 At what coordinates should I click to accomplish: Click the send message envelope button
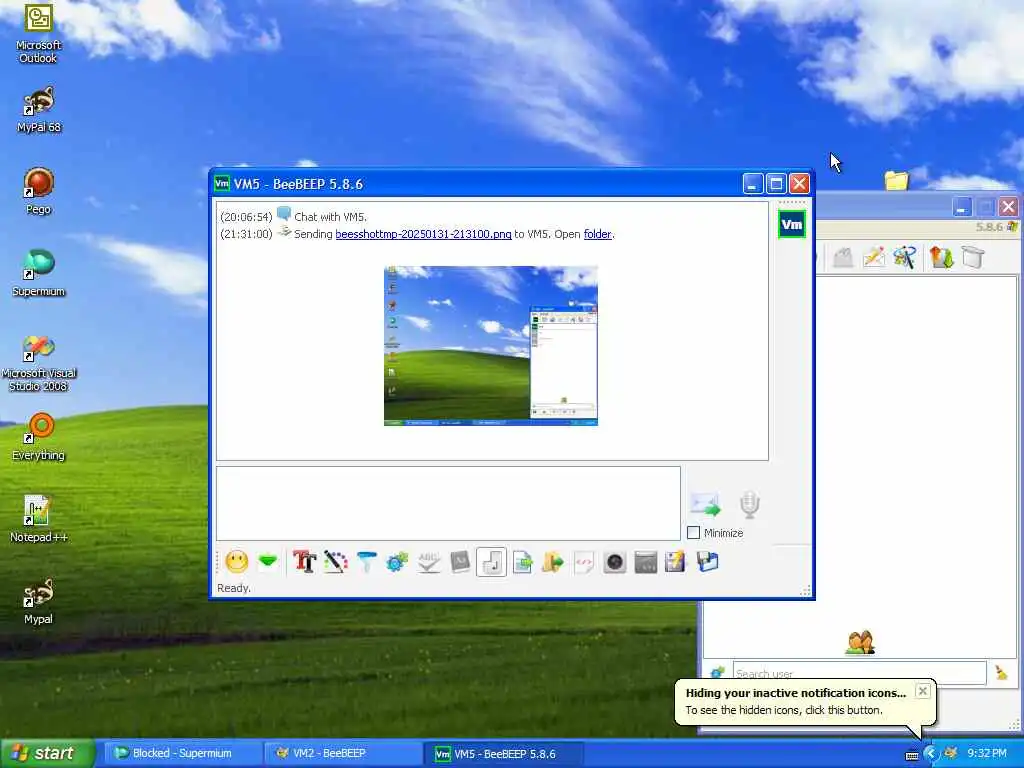coord(705,504)
